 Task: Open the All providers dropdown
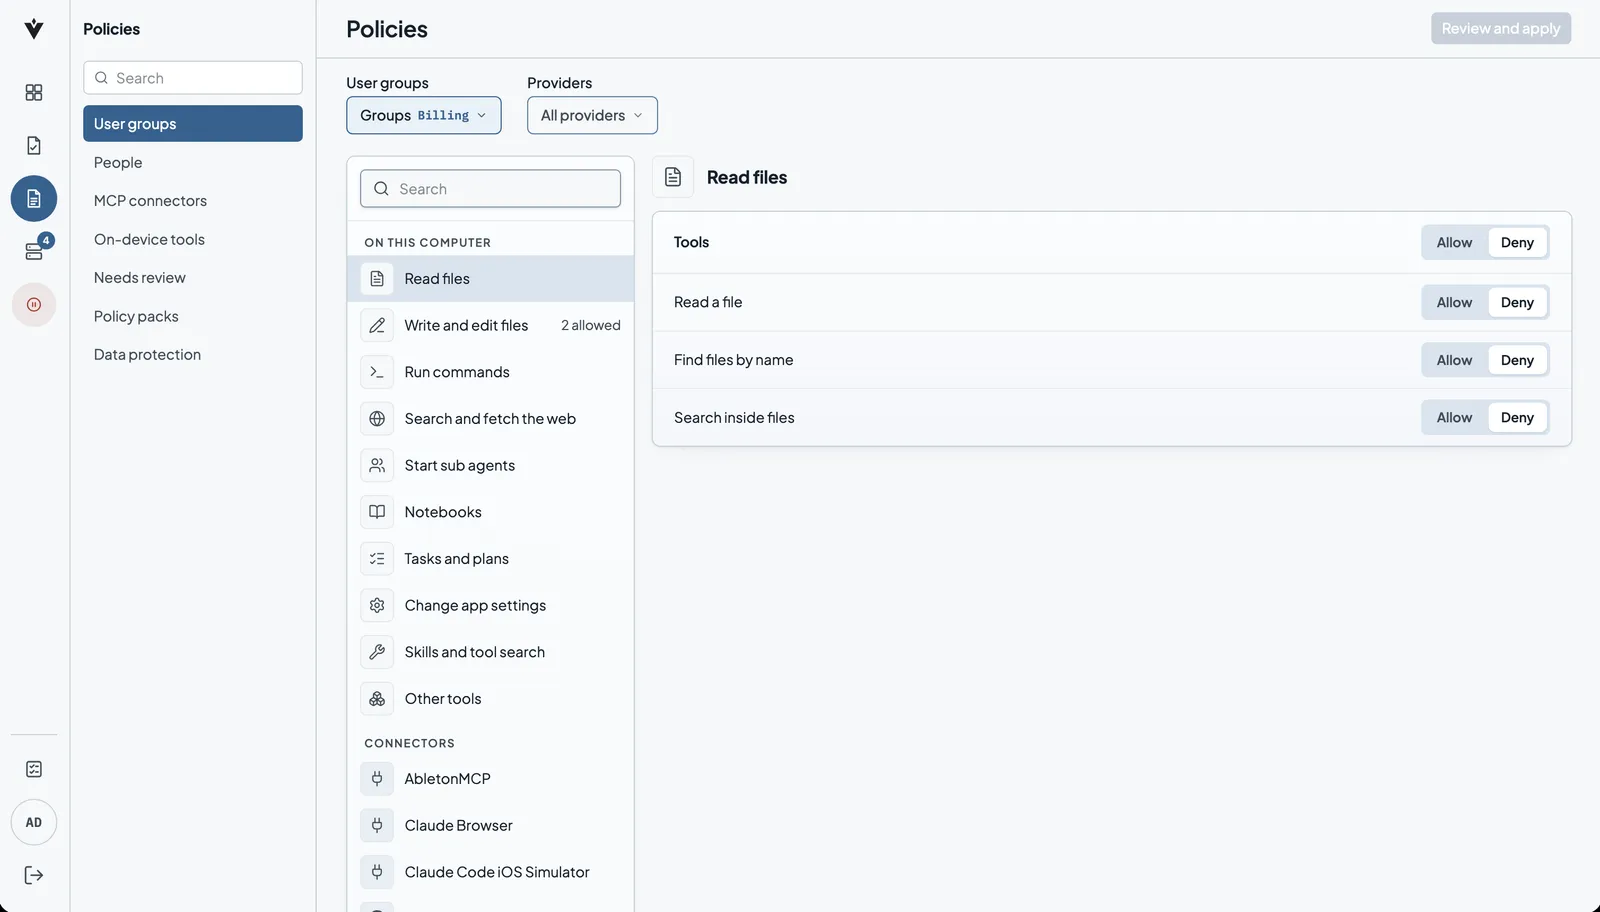click(x=592, y=115)
